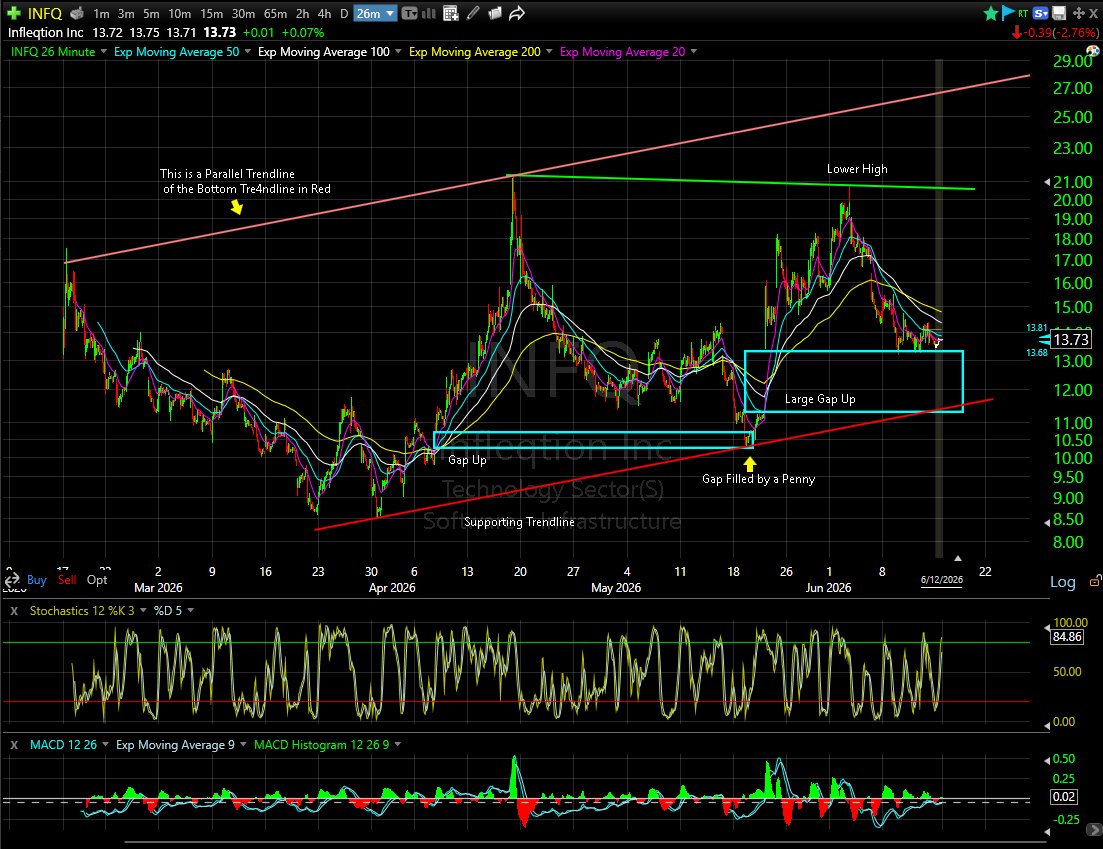The width and height of the screenshot is (1103, 849).
Task: Switch to the 30m timeframe
Action: point(243,13)
